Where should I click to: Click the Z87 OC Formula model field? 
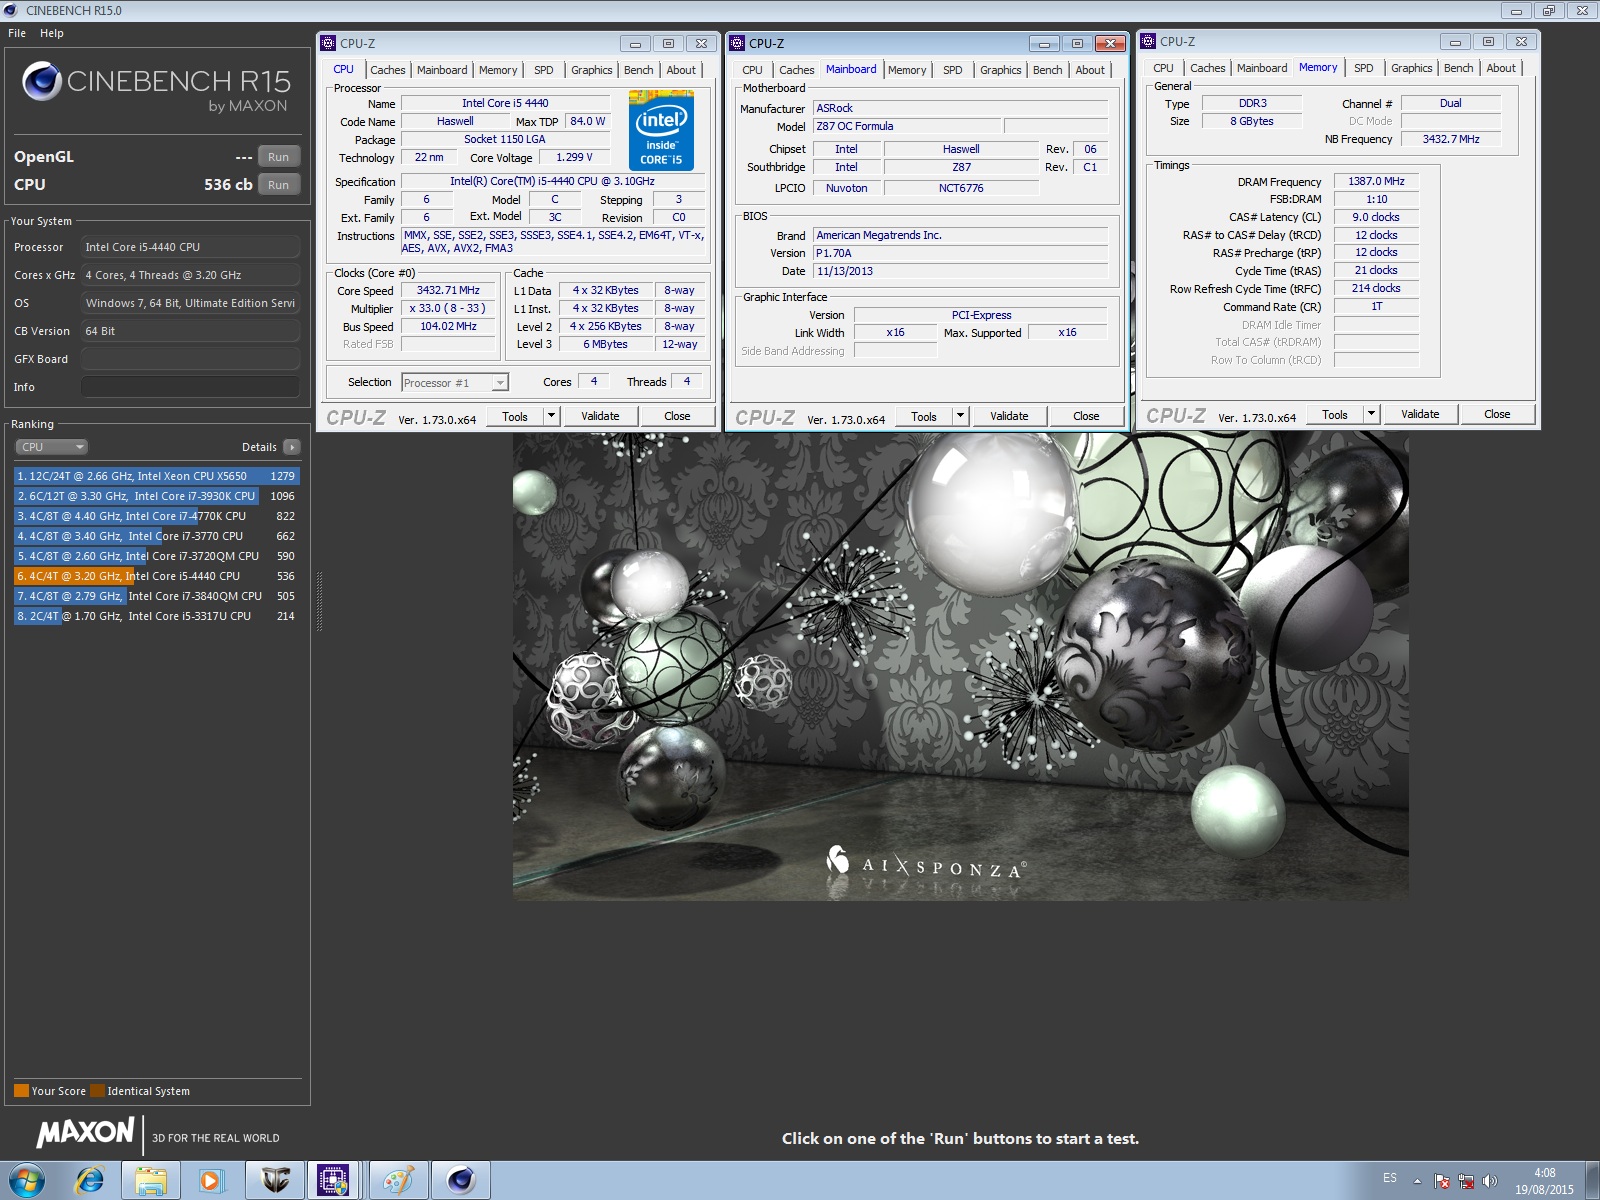pyautogui.click(x=906, y=126)
